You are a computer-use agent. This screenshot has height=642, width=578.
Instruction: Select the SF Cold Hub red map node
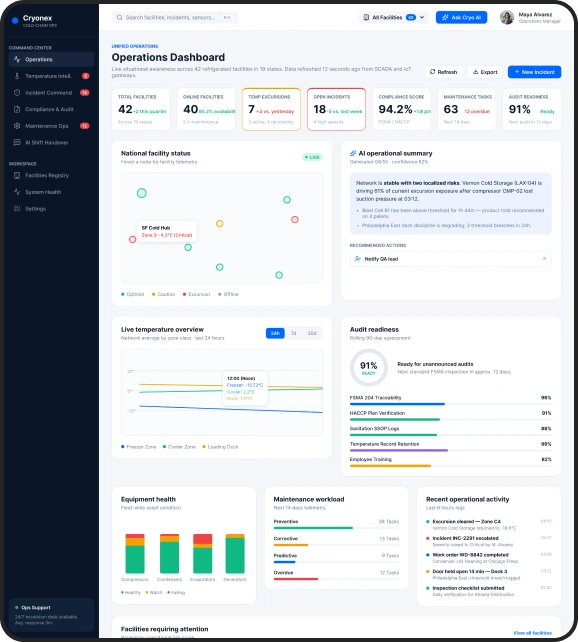click(x=132, y=240)
